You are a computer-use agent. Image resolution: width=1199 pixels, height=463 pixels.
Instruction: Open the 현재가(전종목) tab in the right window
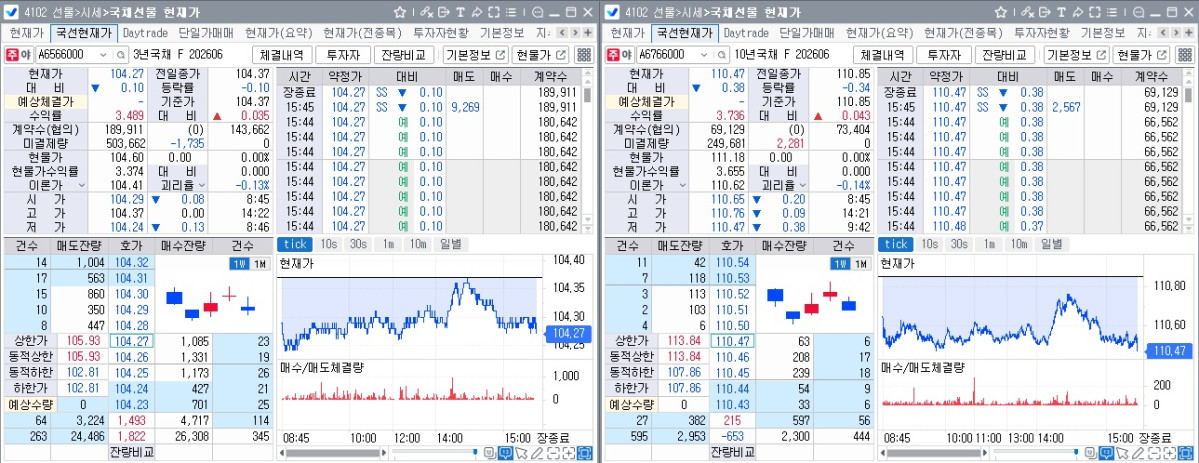click(x=963, y=33)
